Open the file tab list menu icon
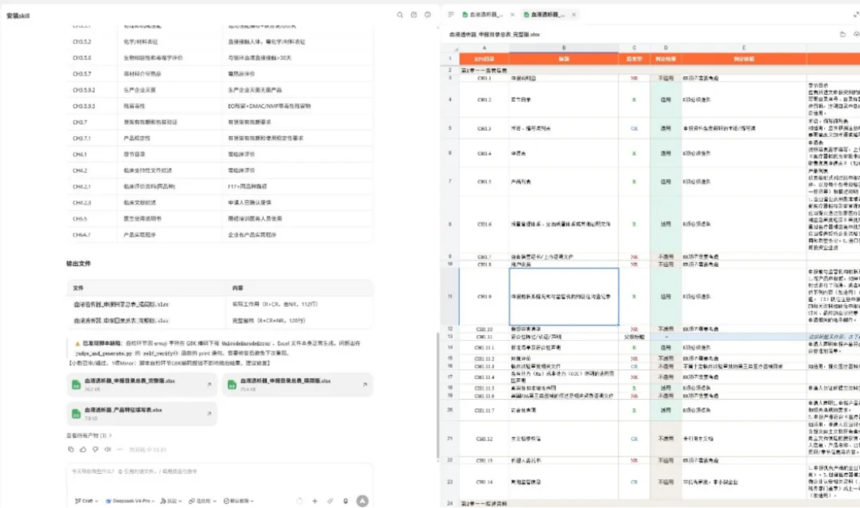This screenshot has width=860, height=508. (x=451, y=15)
